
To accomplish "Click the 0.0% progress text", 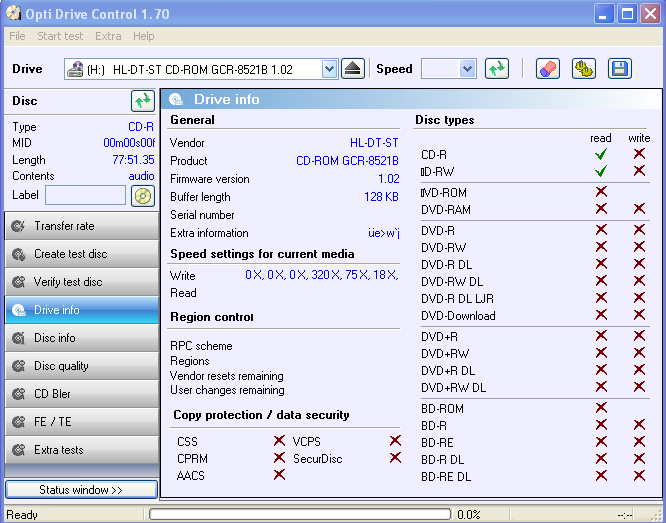I will point(469,515).
